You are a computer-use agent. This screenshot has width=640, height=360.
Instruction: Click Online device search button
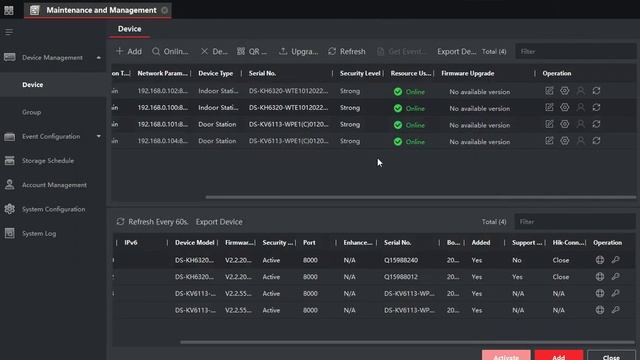170,51
